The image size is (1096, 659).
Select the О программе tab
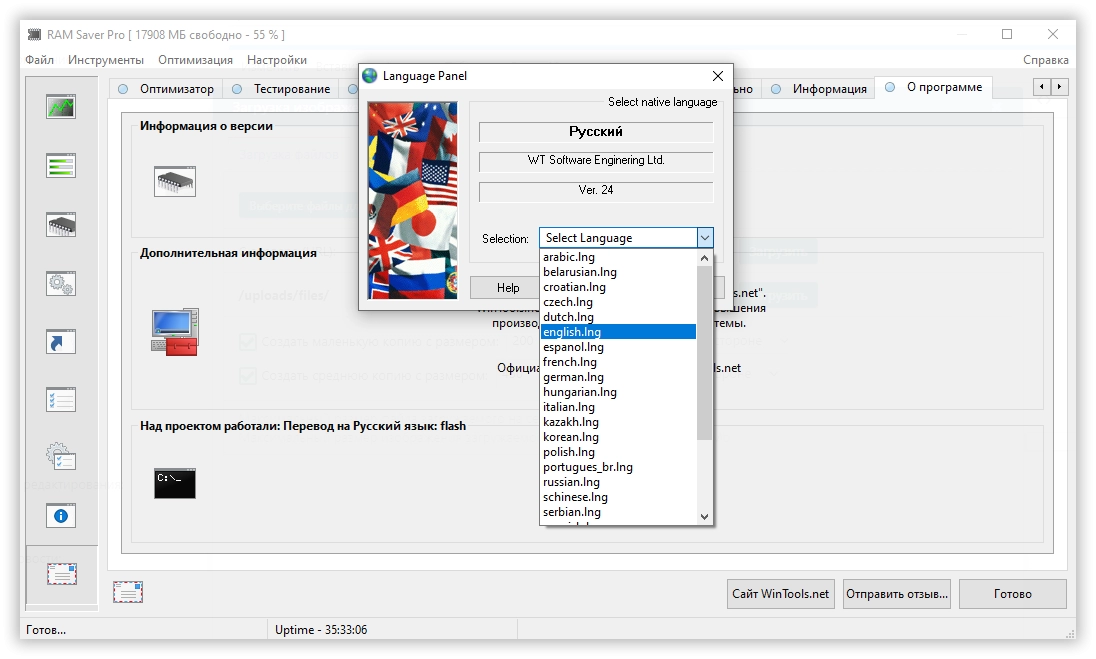click(x=934, y=87)
